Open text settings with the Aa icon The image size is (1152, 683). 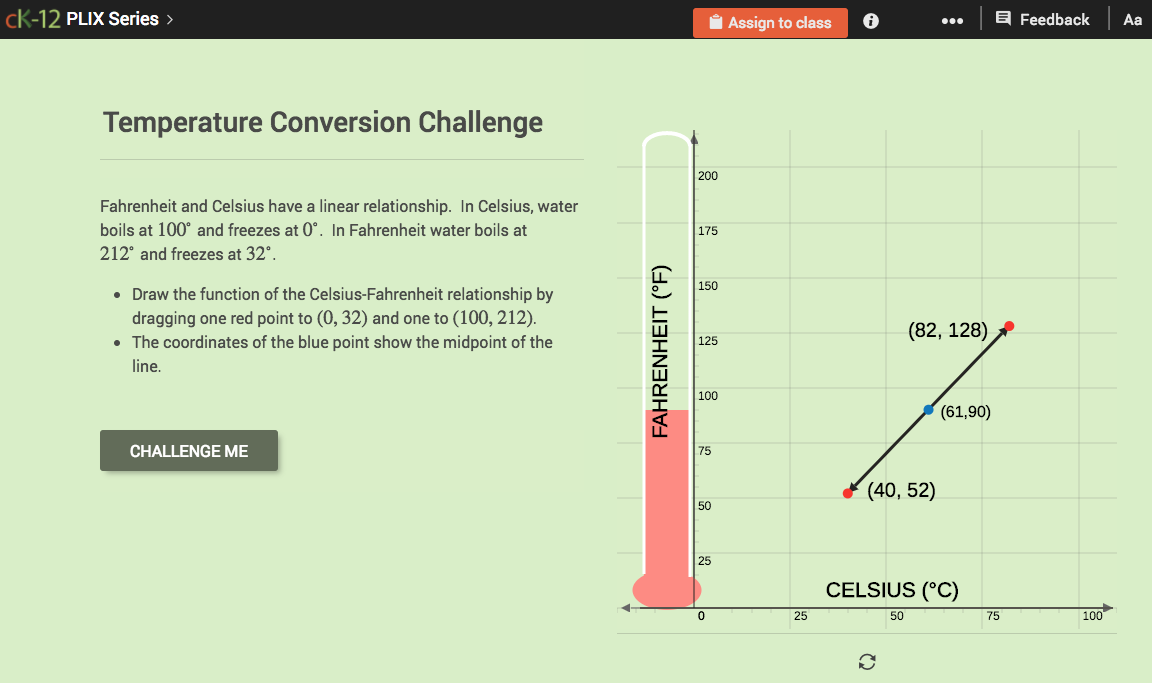pos(1133,19)
